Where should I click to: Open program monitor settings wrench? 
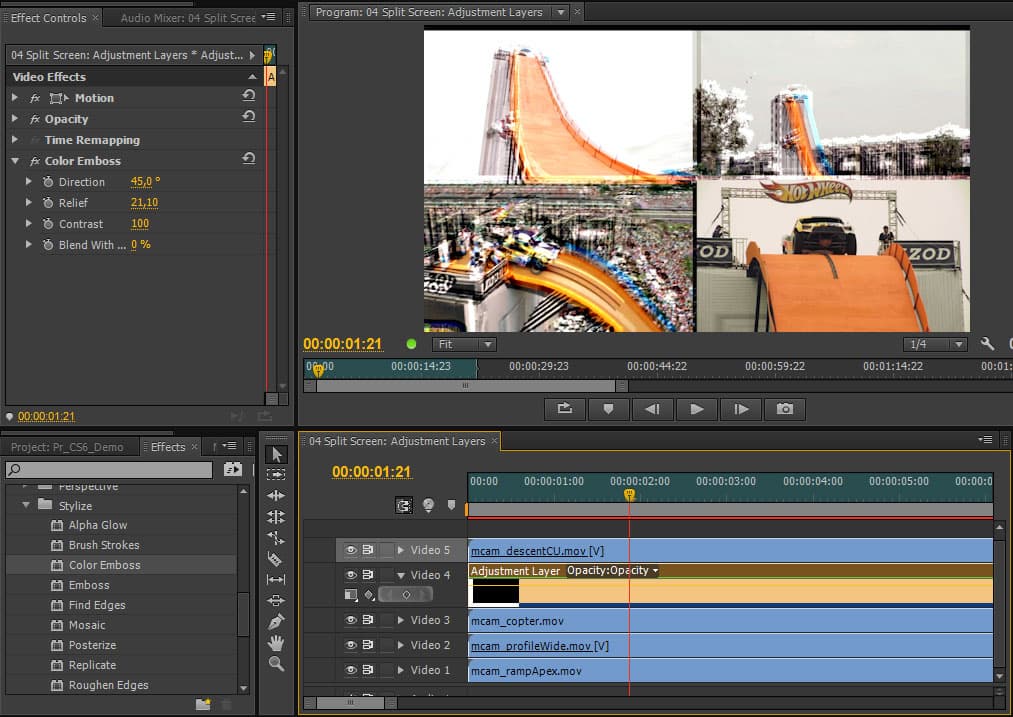(988, 344)
